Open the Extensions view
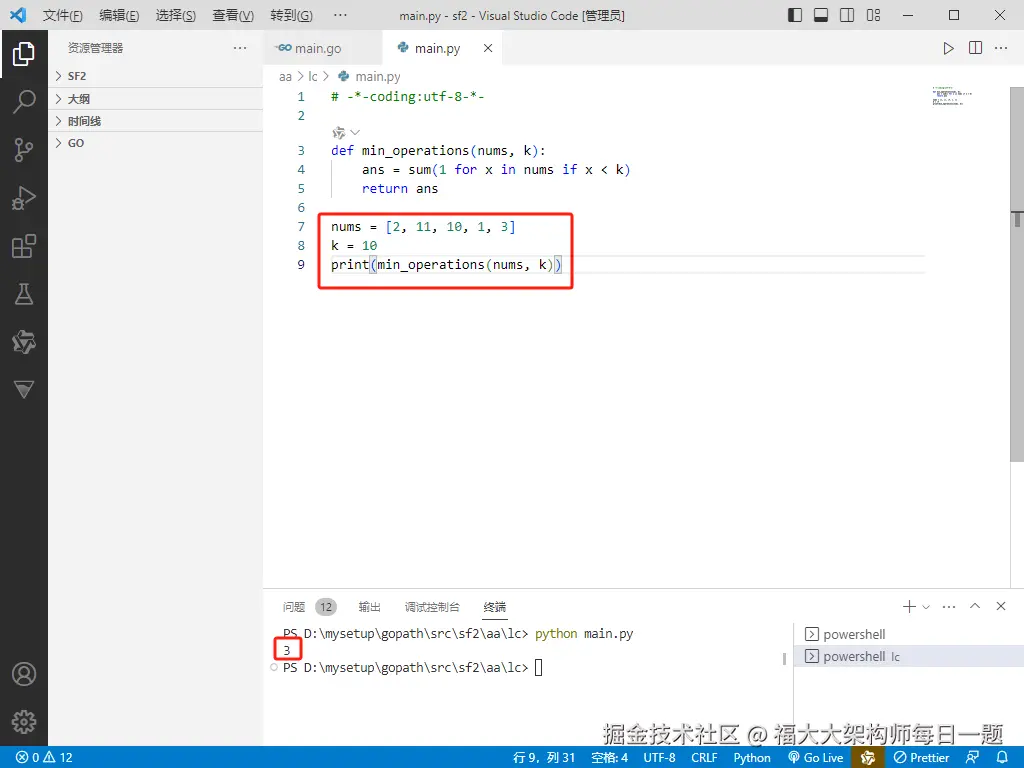The height and width of the screenshot is (768, 1024). pos(24,246)
